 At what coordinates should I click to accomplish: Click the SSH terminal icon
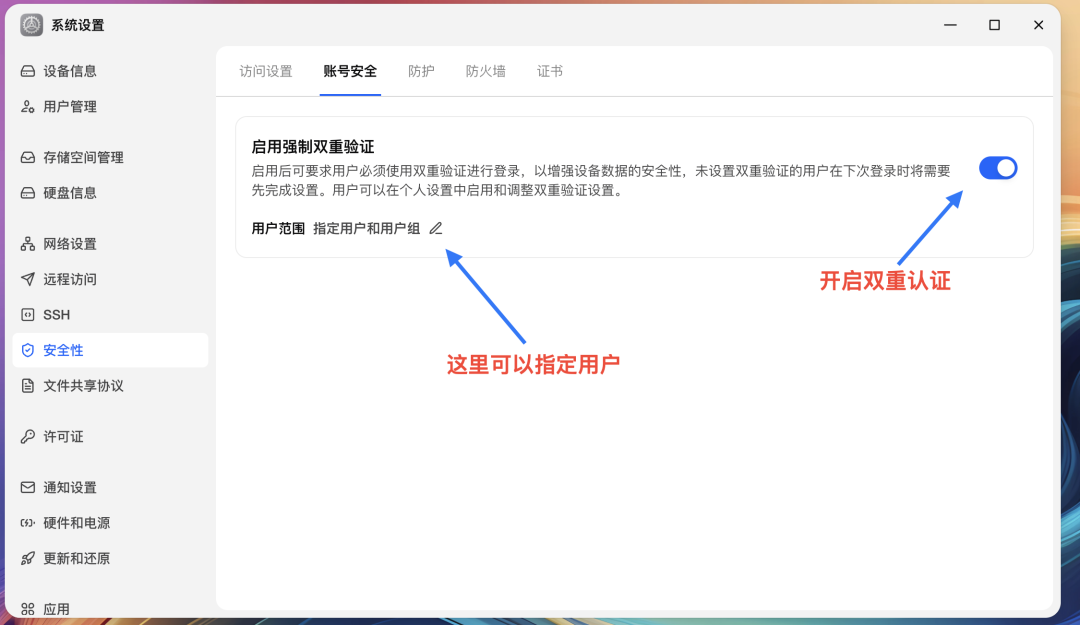pyautogui.click(x=28, y=315)
